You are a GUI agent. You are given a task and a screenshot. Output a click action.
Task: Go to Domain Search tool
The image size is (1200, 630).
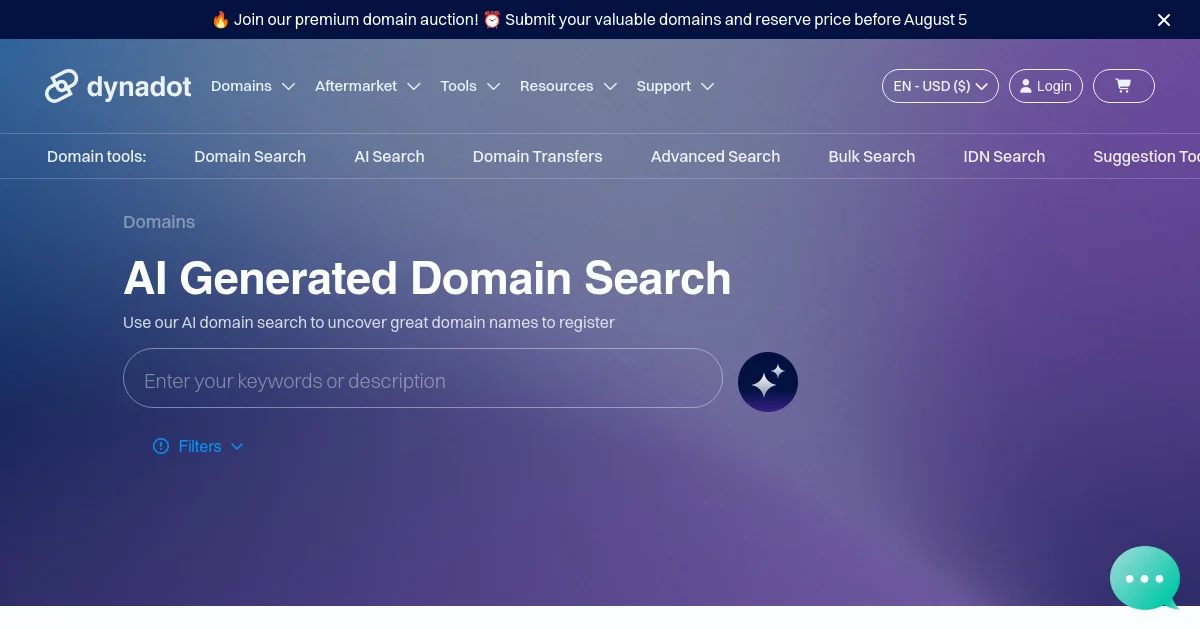tap(250, 156)
